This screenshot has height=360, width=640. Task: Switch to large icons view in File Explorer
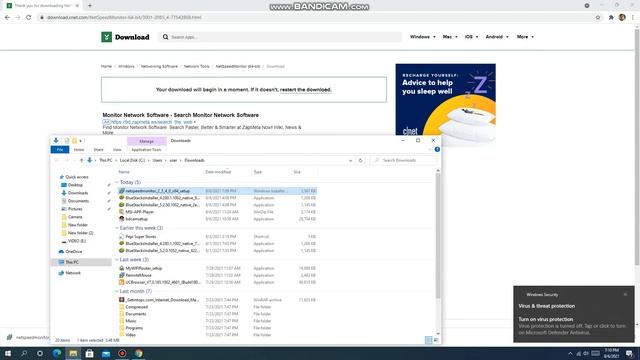click(436, 340)
